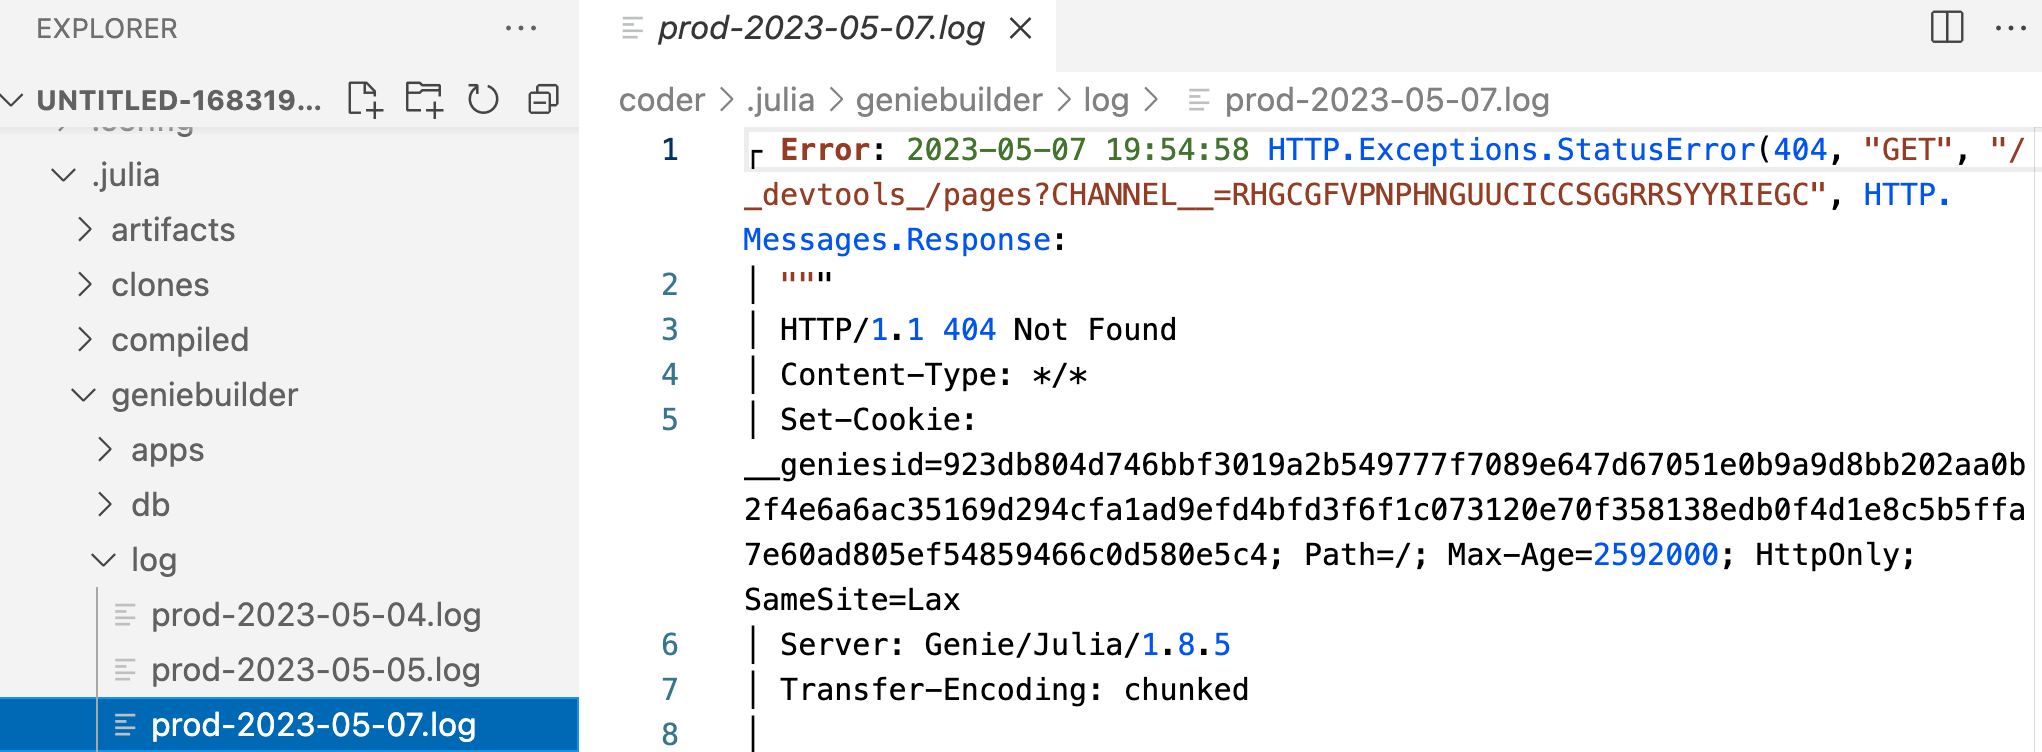Collapse all folders in Explorer
Screen dimensions: 2042x752
pos(544,99)
